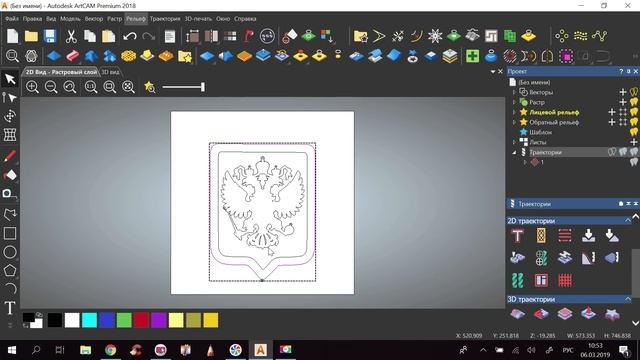Open the Файл menu
The image size is (640, 360).
coord(11,19)
